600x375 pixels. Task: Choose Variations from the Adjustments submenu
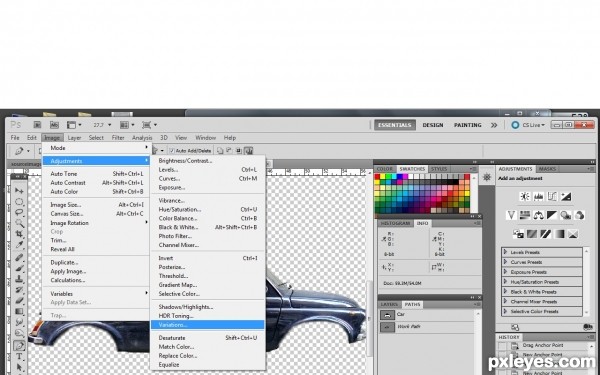pos(207,325)
